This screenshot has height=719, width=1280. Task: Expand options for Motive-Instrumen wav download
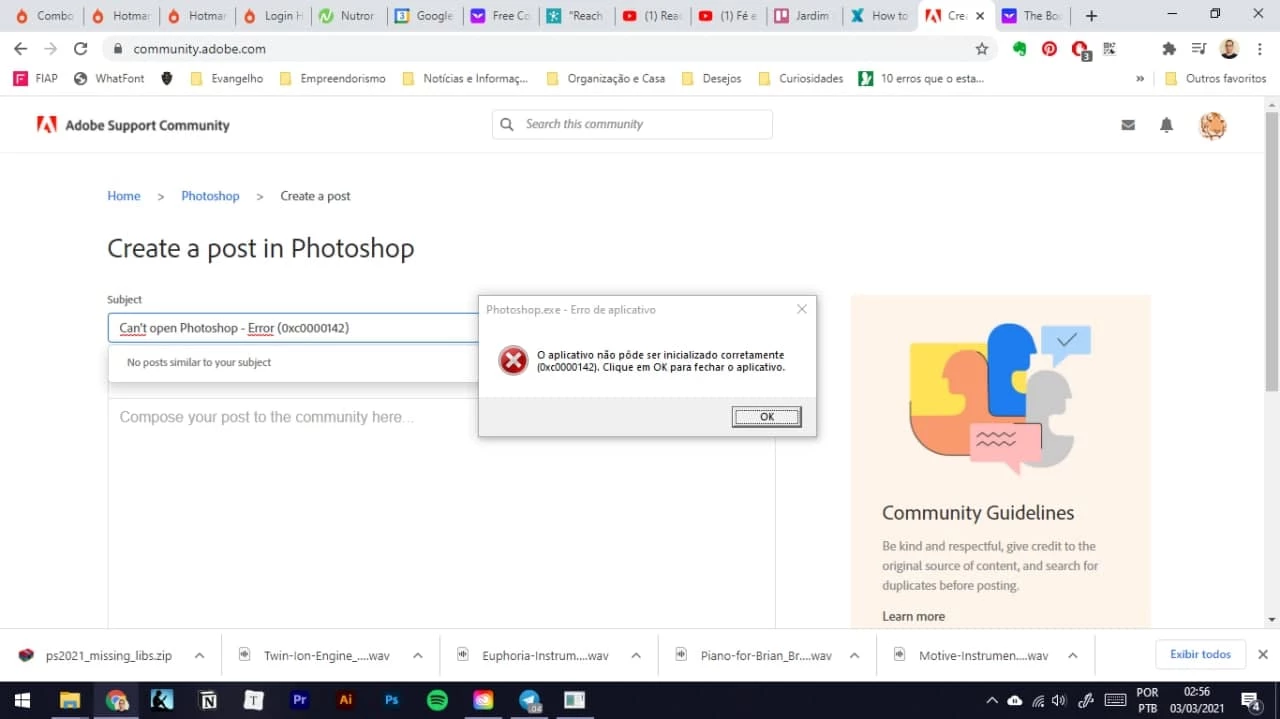(1072, 656)
